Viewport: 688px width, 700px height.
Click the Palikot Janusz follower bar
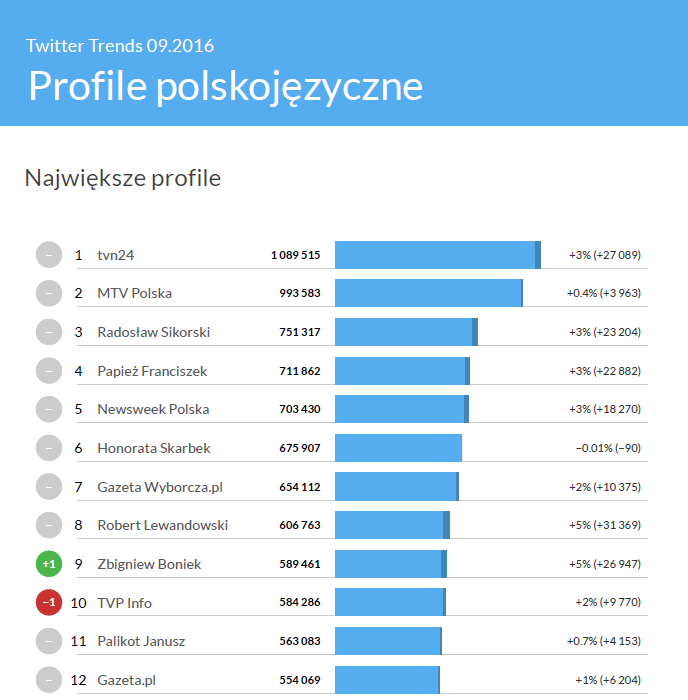(388, 641)
